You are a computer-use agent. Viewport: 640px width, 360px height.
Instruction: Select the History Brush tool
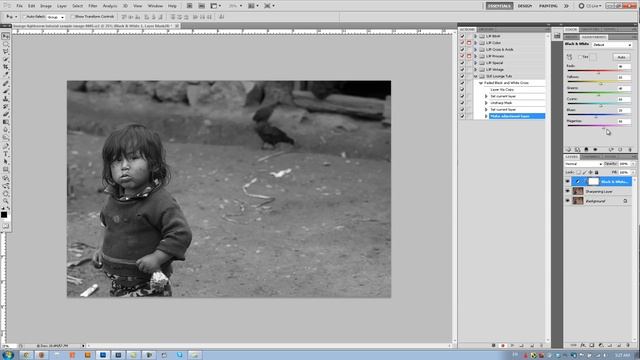tap(5, 107)
